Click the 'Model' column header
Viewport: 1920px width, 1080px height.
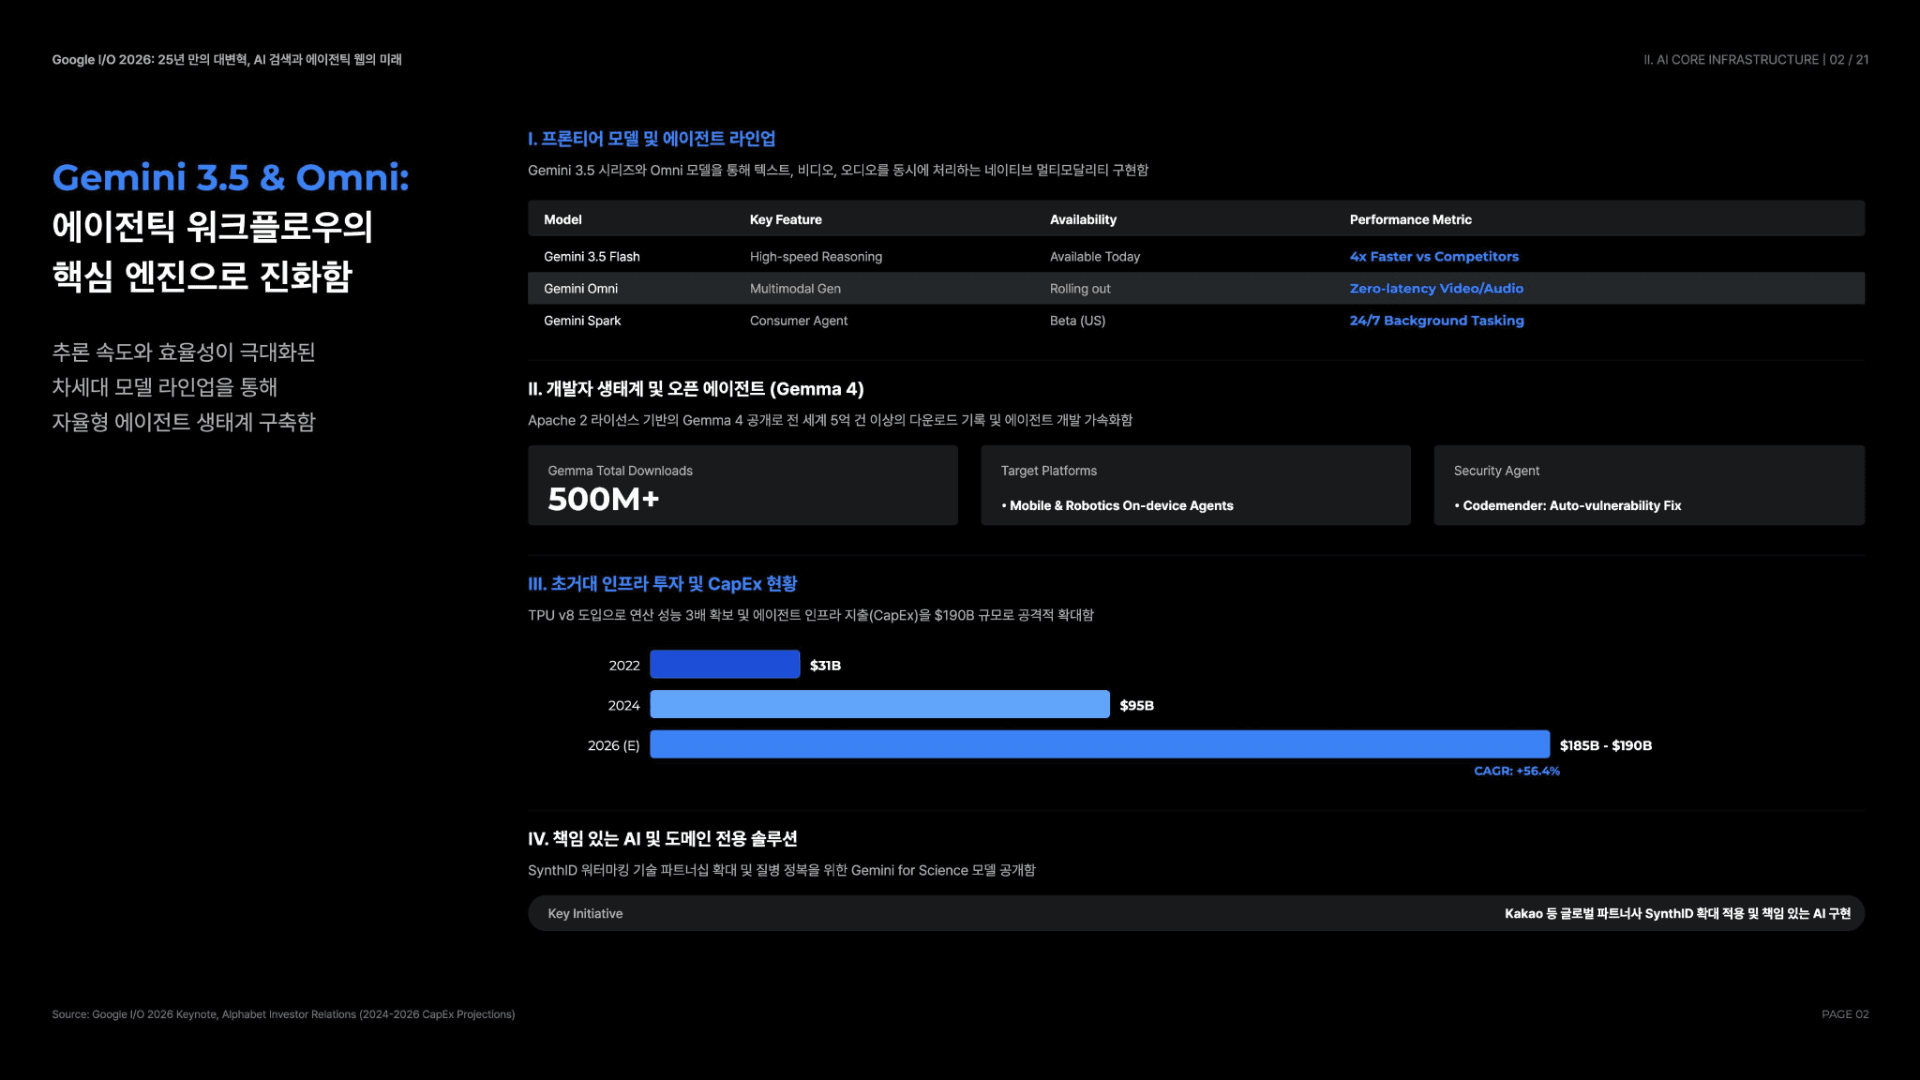click(563, 220)
